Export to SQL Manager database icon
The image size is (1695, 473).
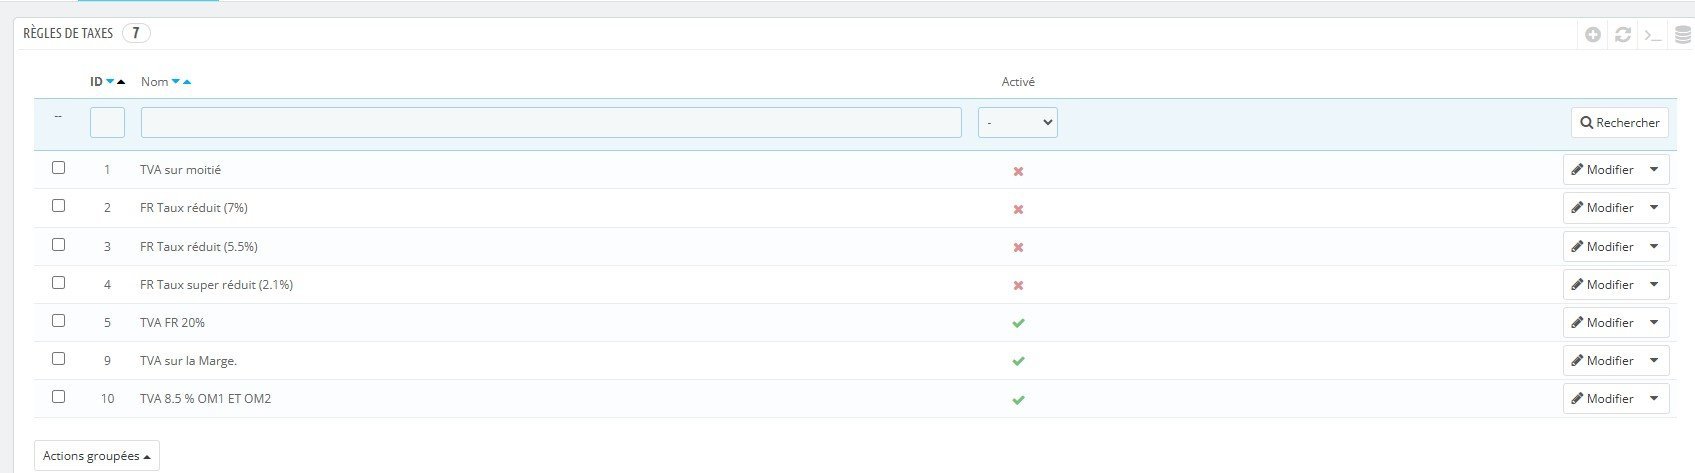(x=1683, y=35)
